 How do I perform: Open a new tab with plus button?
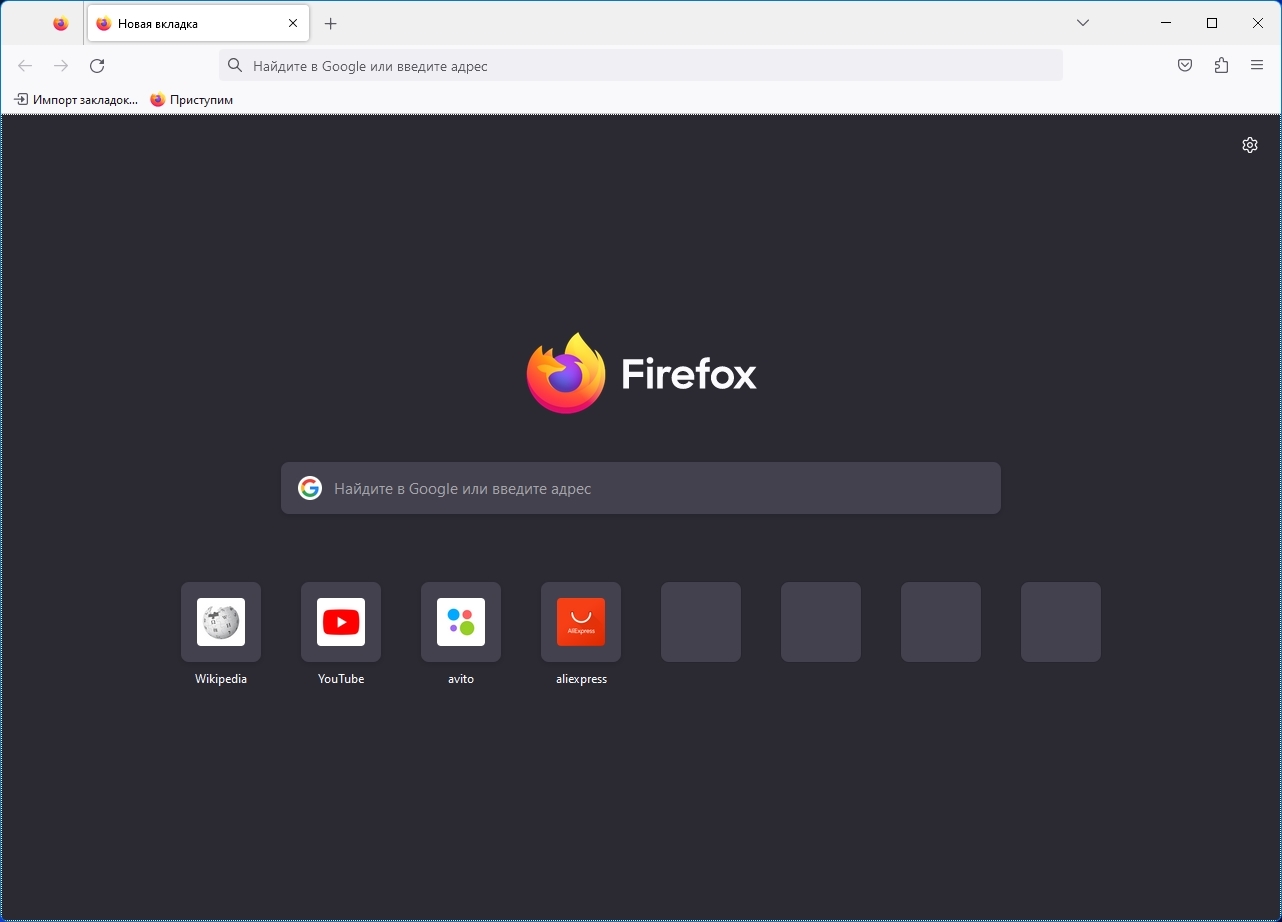tap(331, 23)
